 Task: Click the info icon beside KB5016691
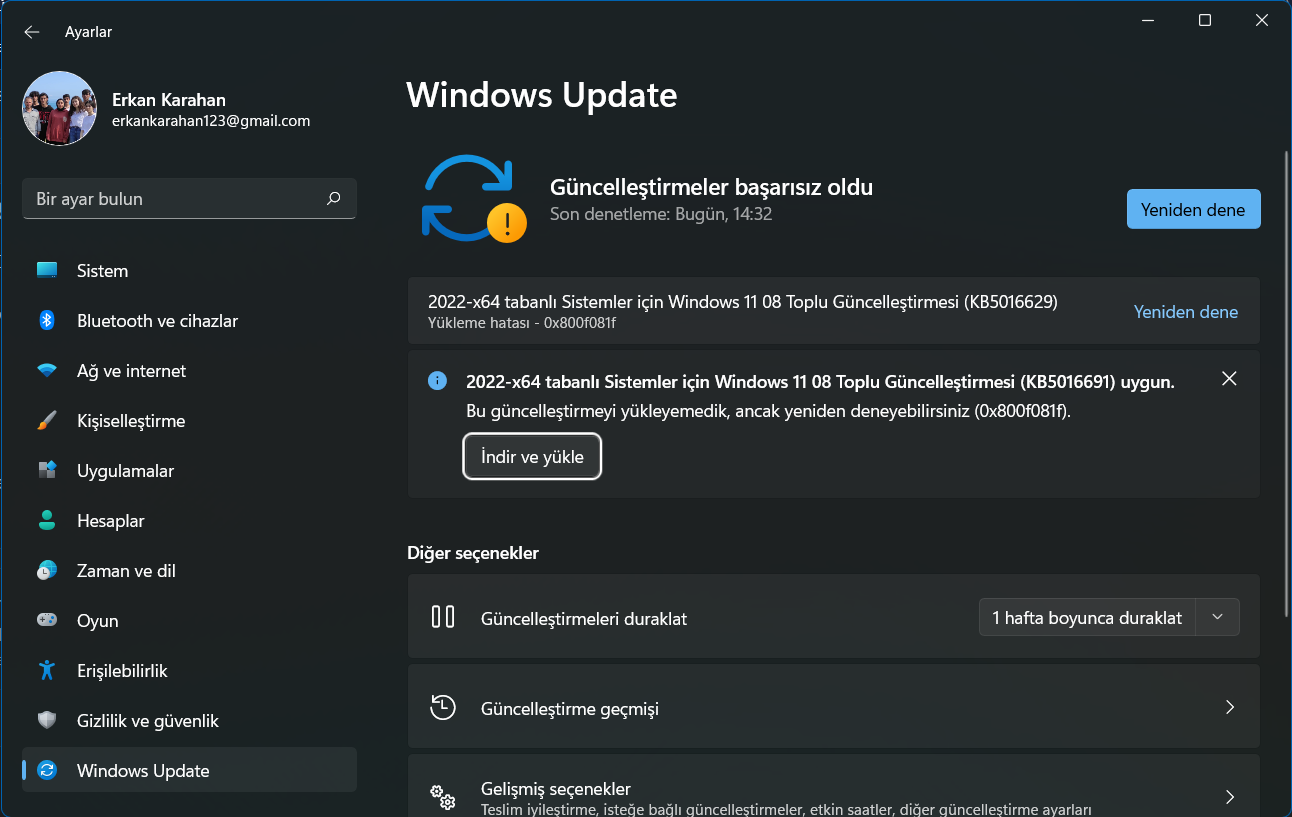click(437, 381)
